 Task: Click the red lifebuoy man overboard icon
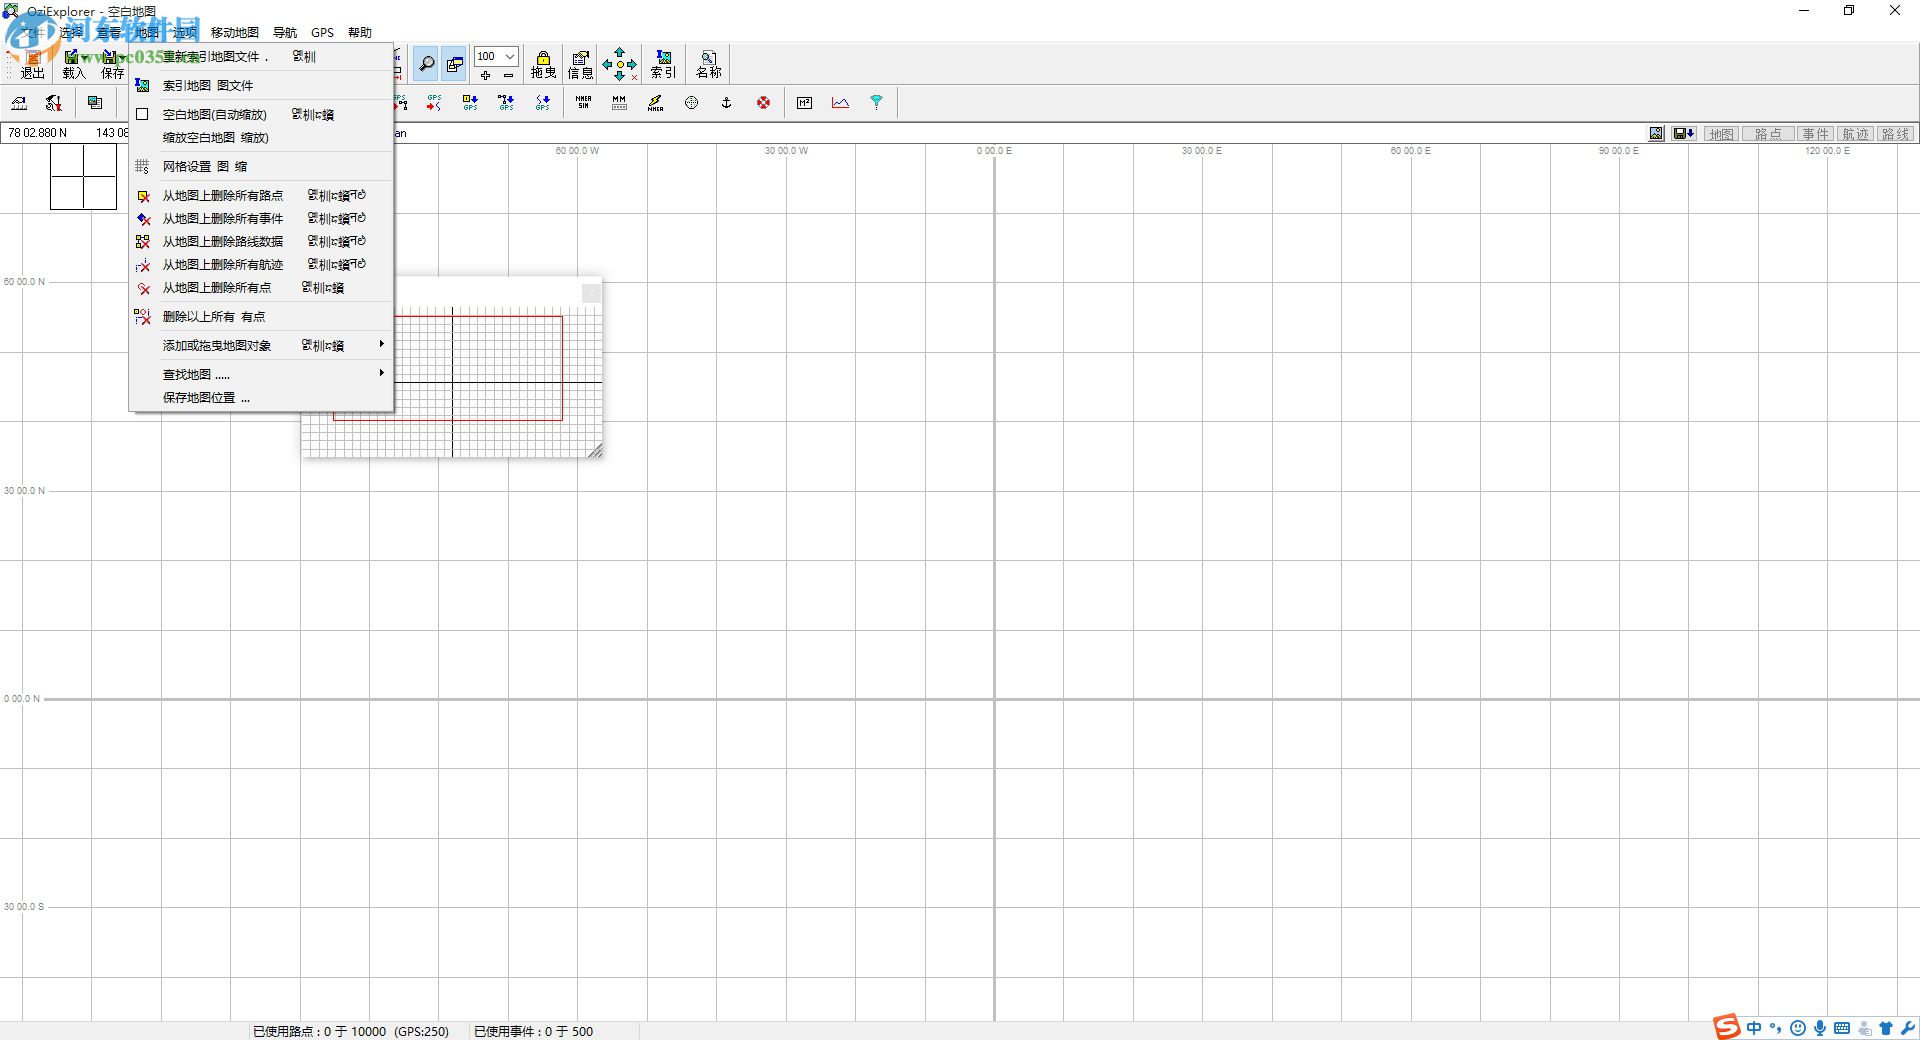coord(763,102)
